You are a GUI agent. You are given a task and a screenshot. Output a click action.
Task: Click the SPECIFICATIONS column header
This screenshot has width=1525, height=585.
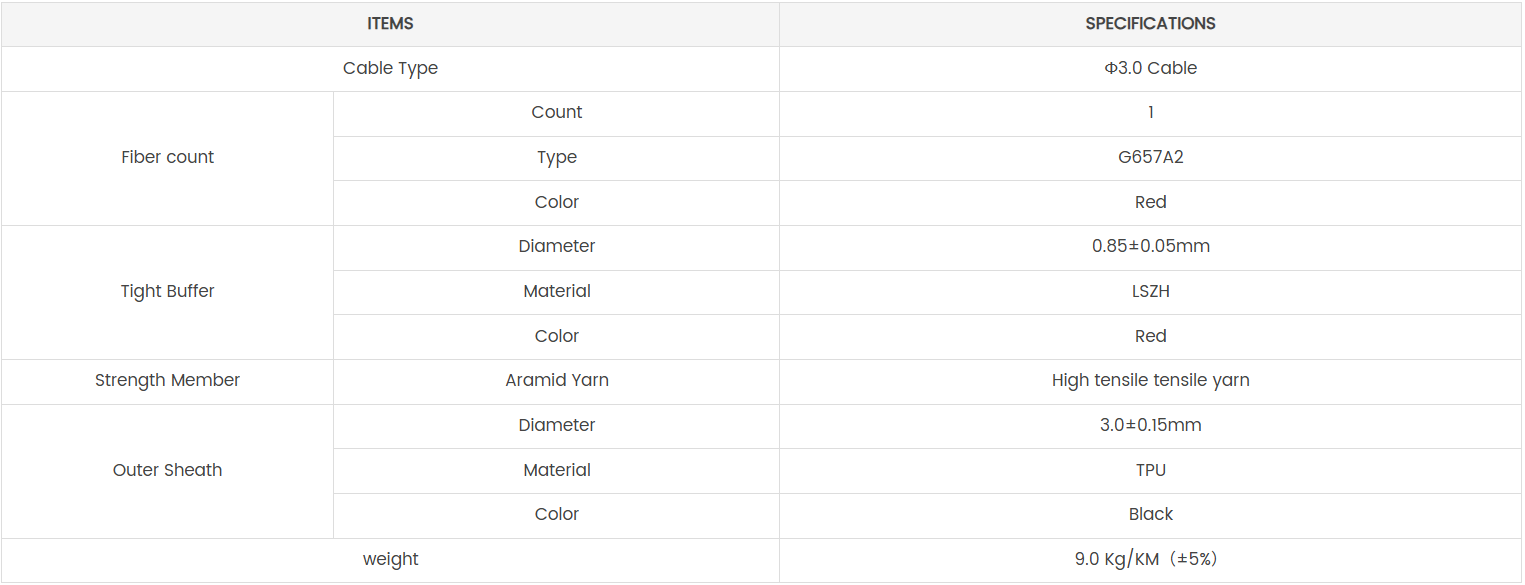1150,24
